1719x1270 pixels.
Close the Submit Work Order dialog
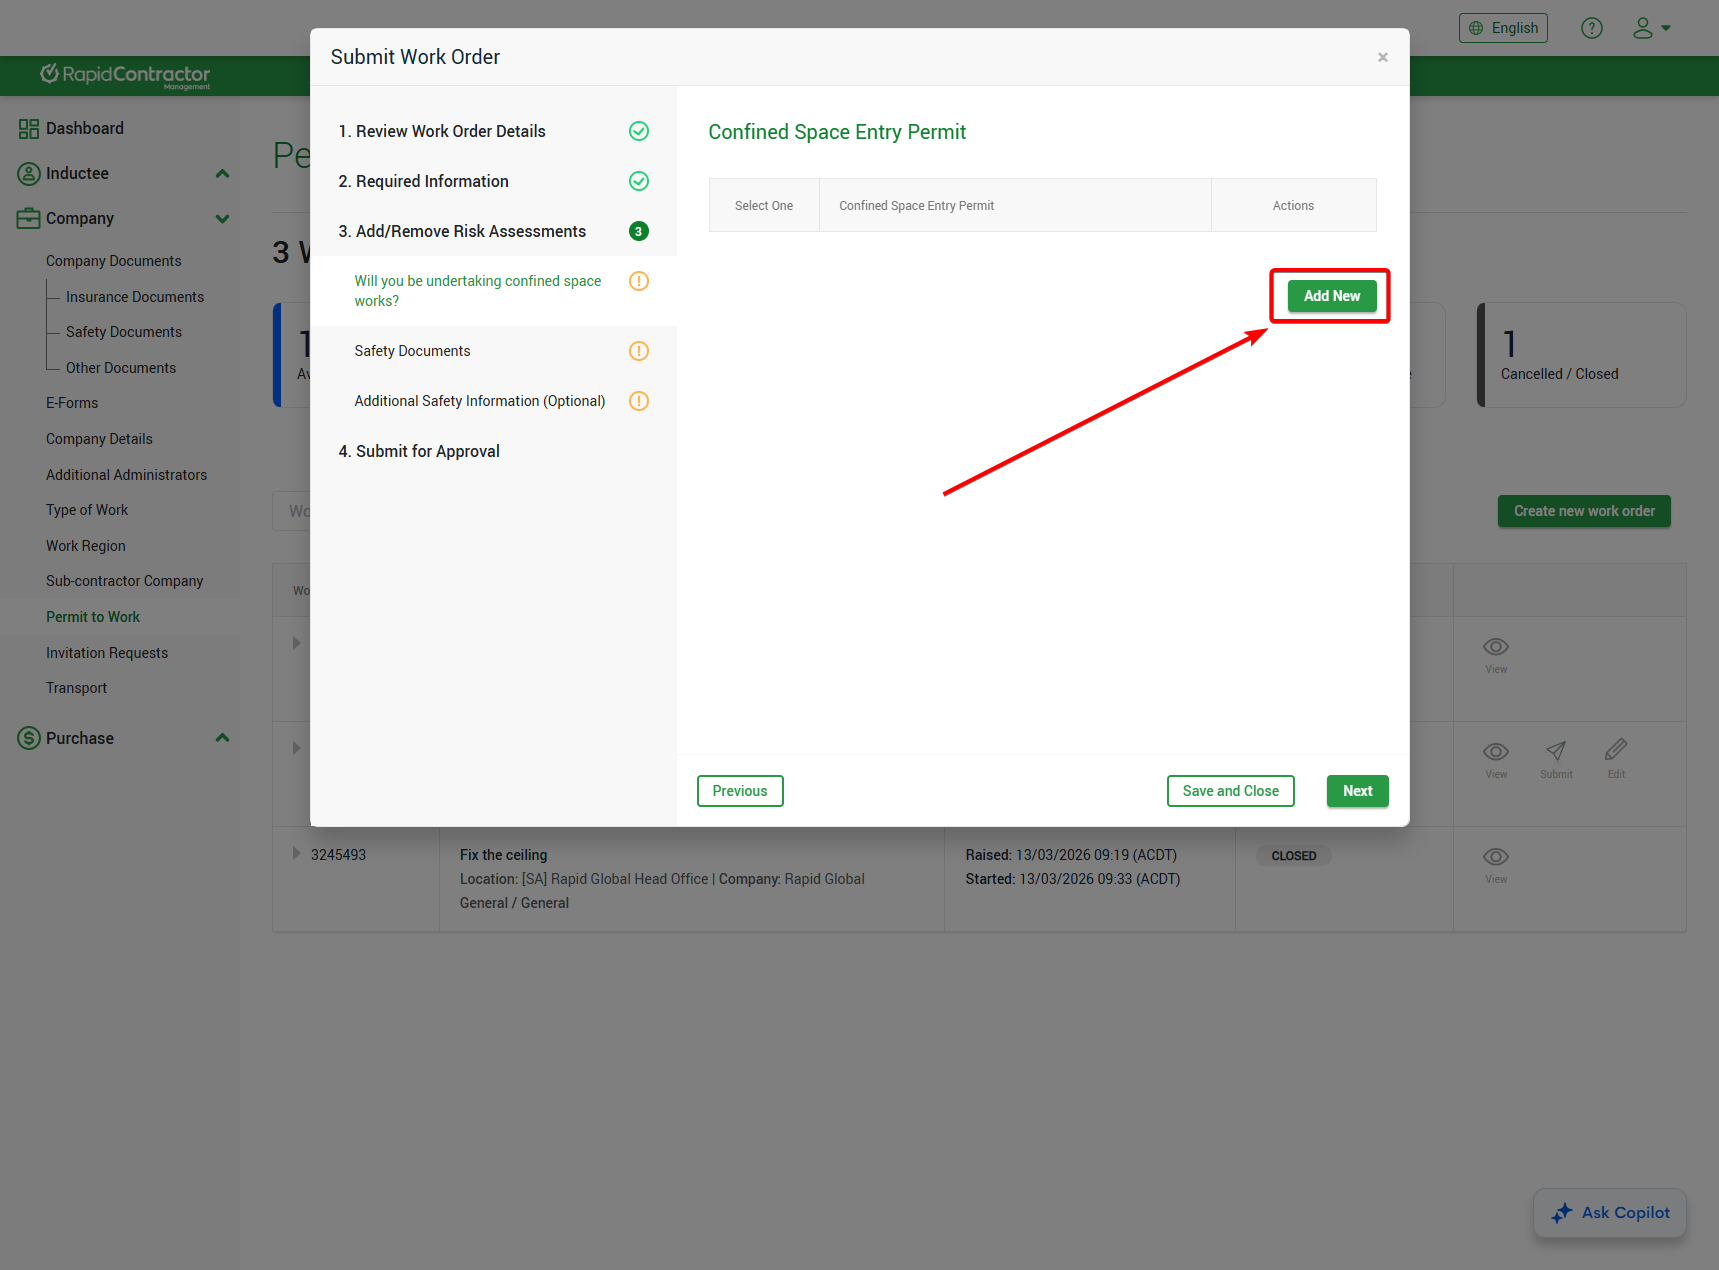tap(1382, 57)
